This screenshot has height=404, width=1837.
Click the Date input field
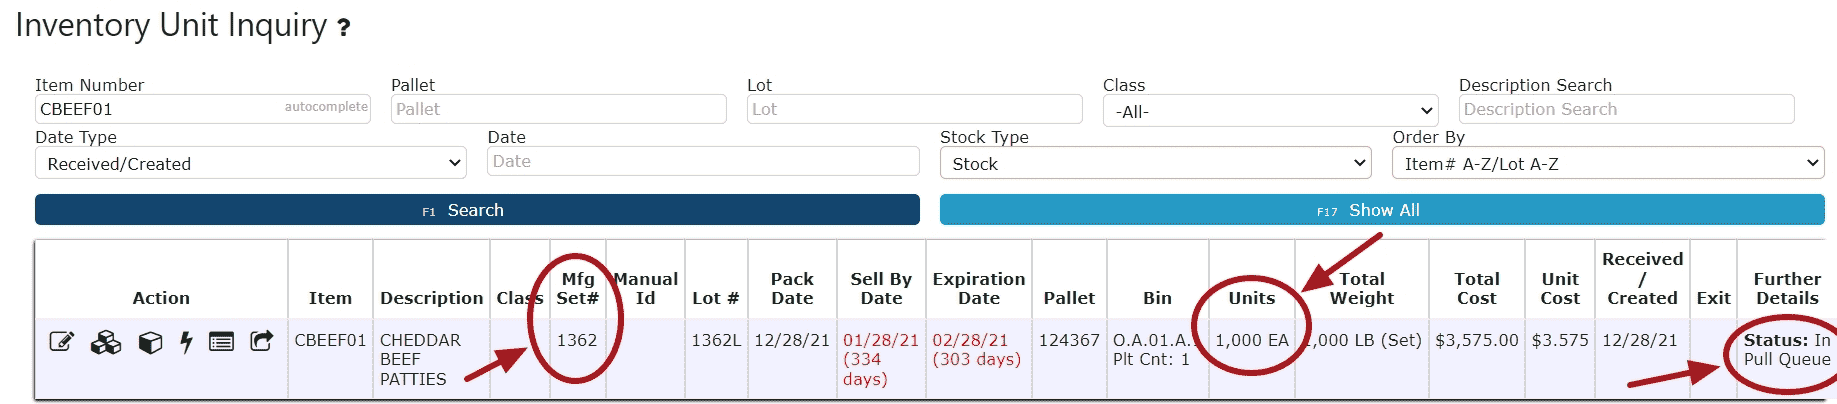(704, 161)
